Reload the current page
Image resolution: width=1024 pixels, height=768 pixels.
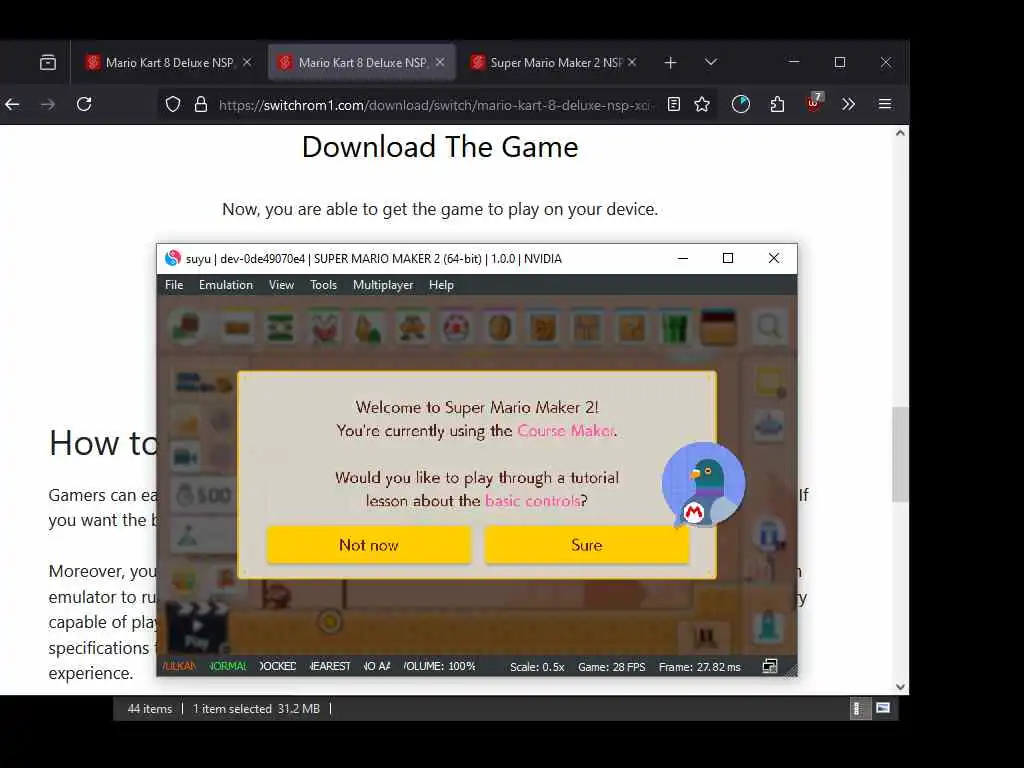[84, 104]
